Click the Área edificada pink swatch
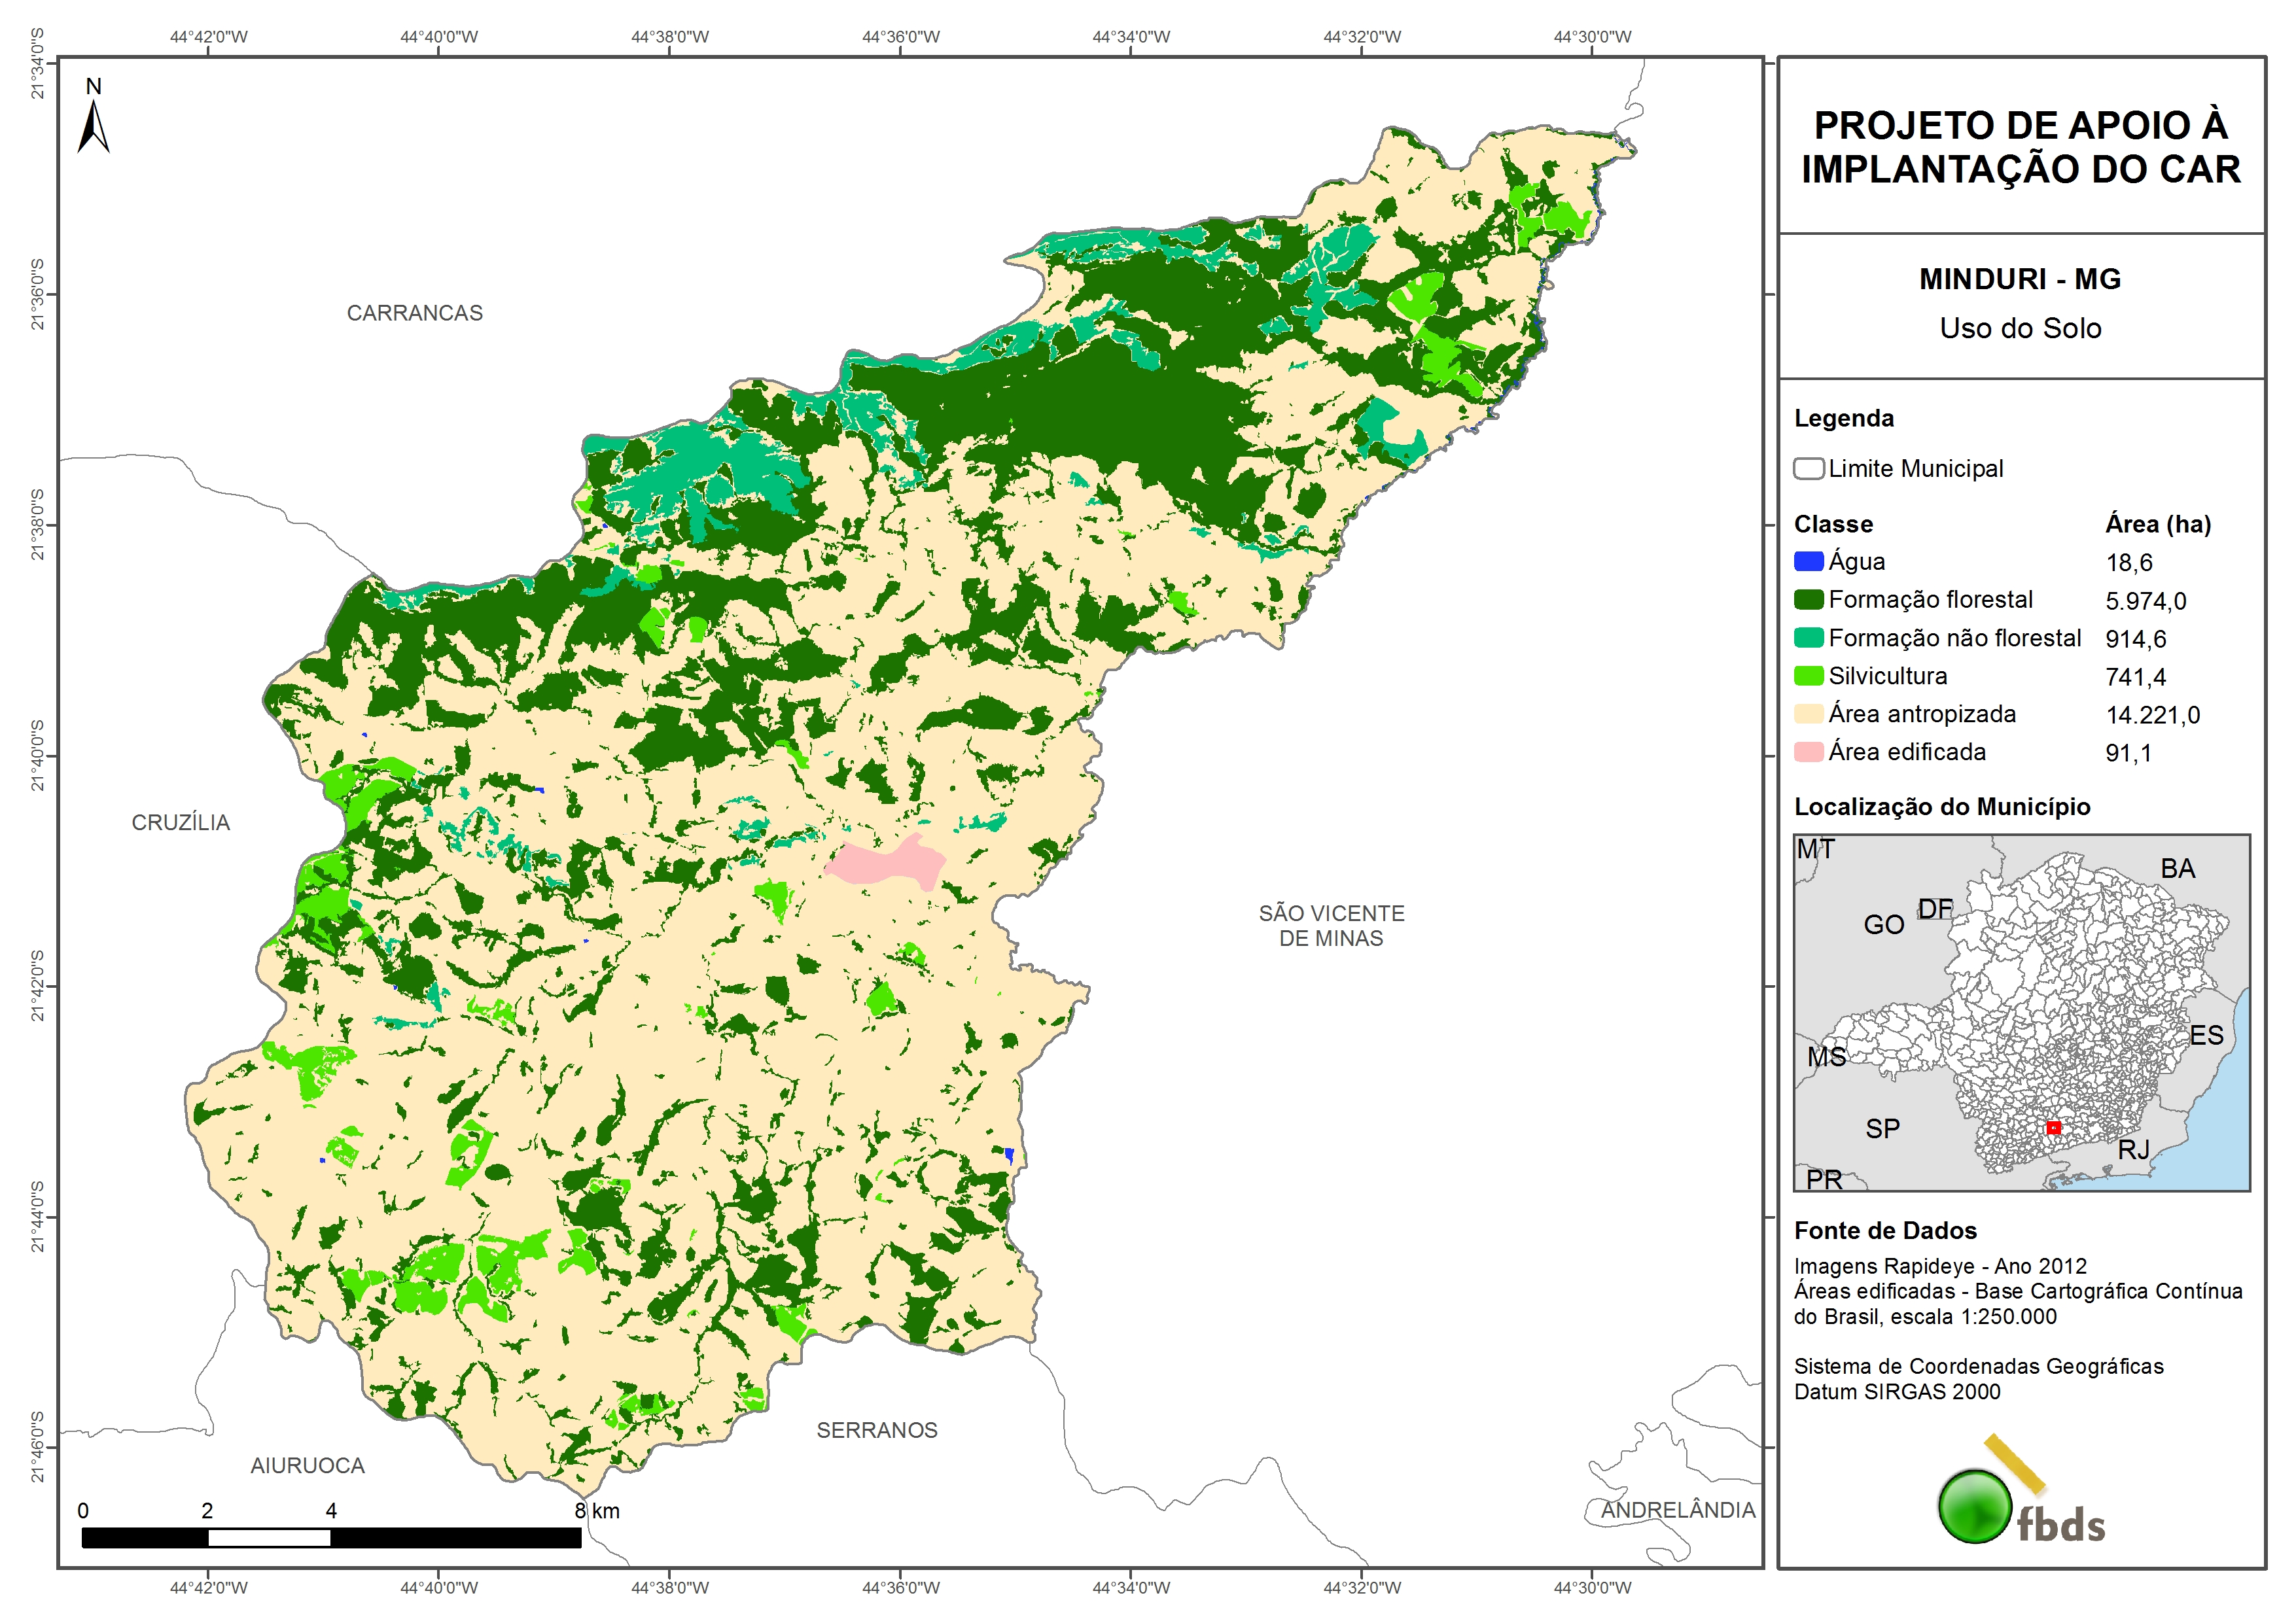The image size is (2296, 1623). [1808, 751]
